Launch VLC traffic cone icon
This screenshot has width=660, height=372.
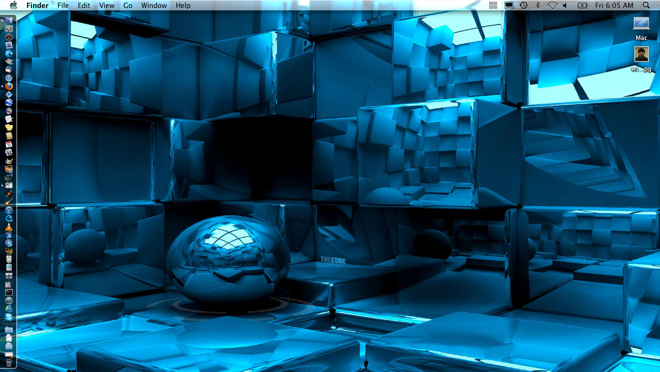click(9, 227)
